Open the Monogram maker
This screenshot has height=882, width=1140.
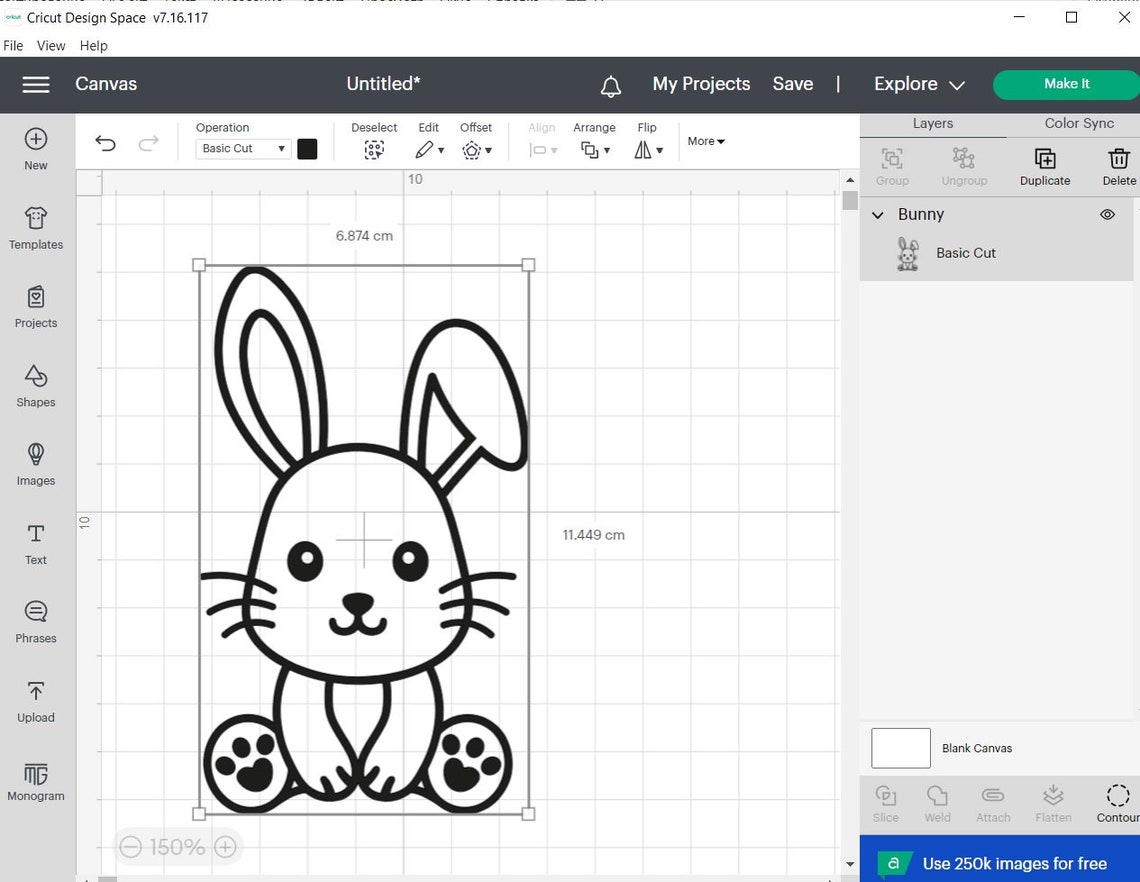pos(35,780)
